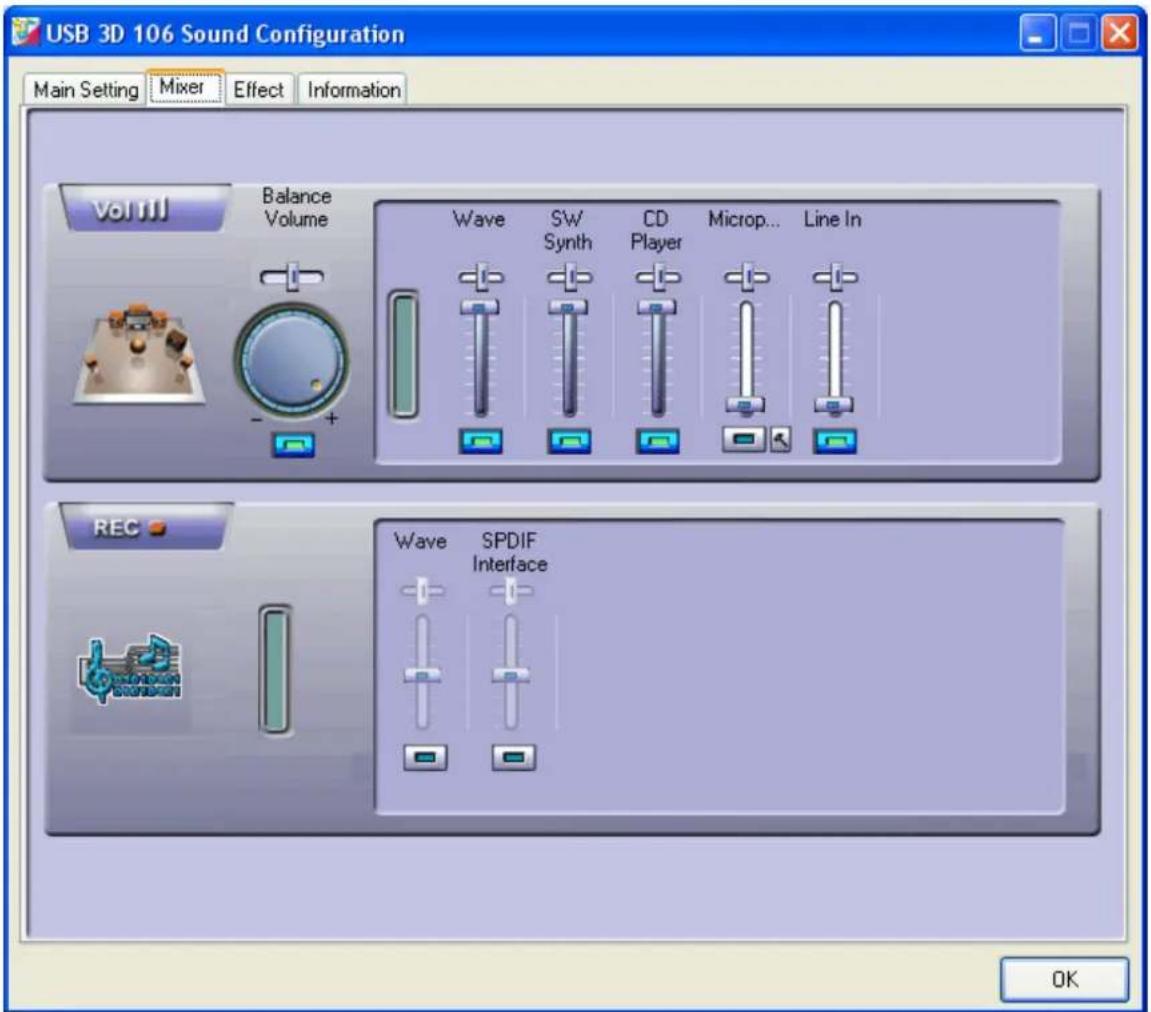This screenshot has width=1151, height=1012.
Task: Open the Effect tab
Action: [258, 90]
